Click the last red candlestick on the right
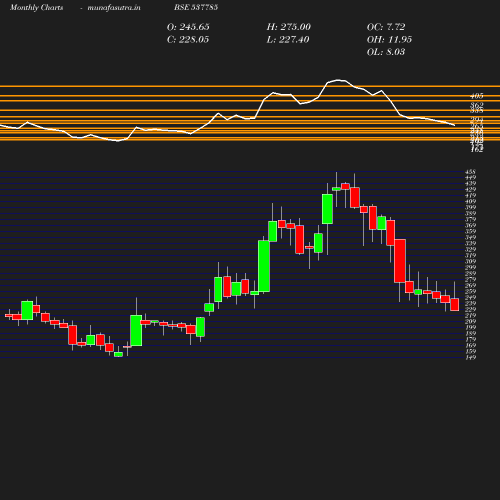 pyautogui.click(x=455, y=305)
